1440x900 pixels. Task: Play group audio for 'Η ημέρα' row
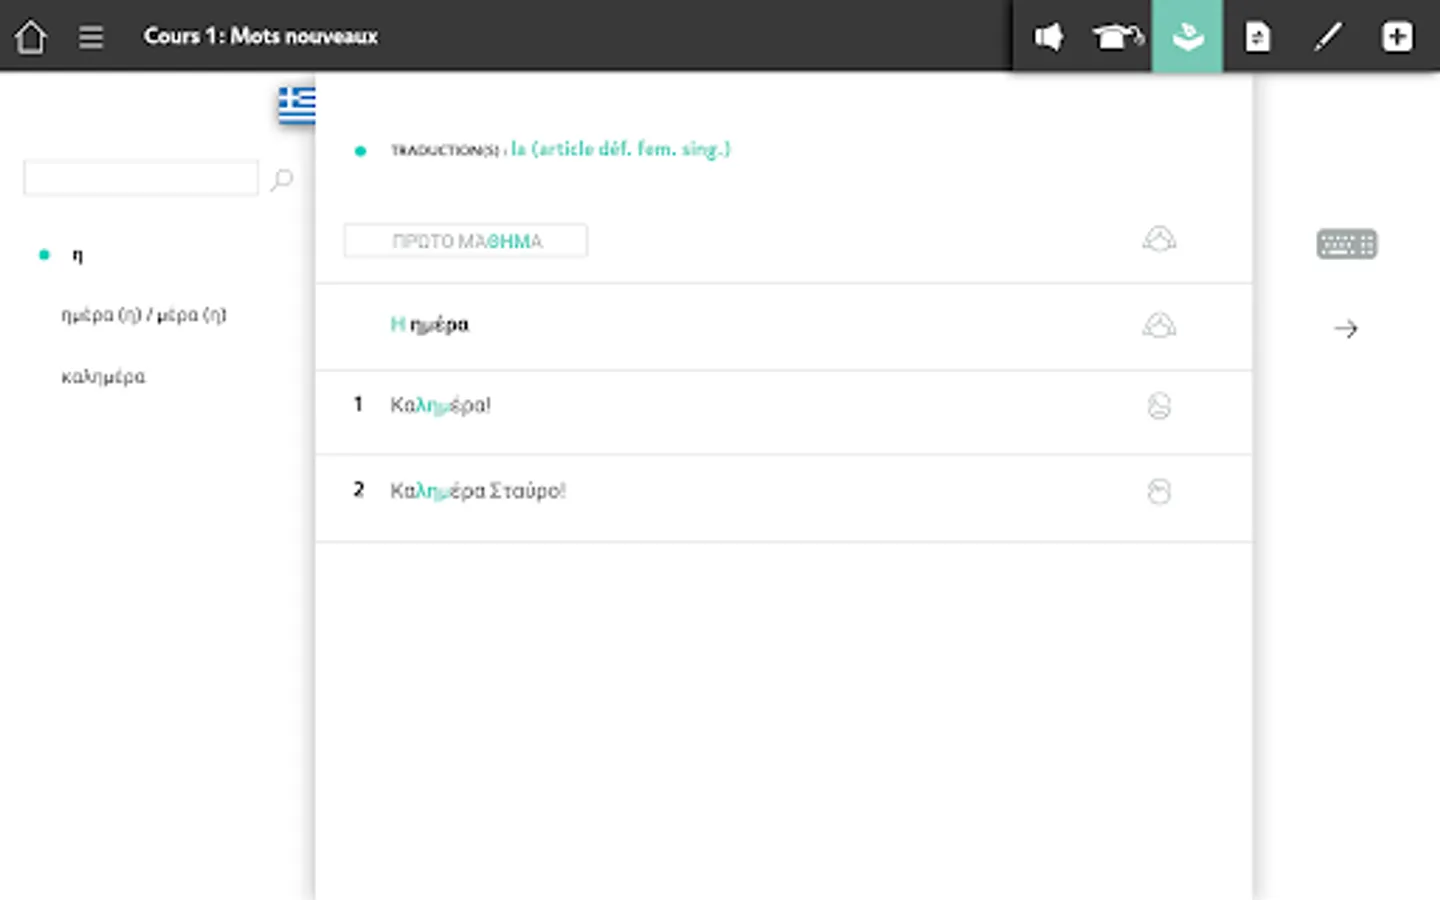pyautogui.click(x=1159, y=326)
